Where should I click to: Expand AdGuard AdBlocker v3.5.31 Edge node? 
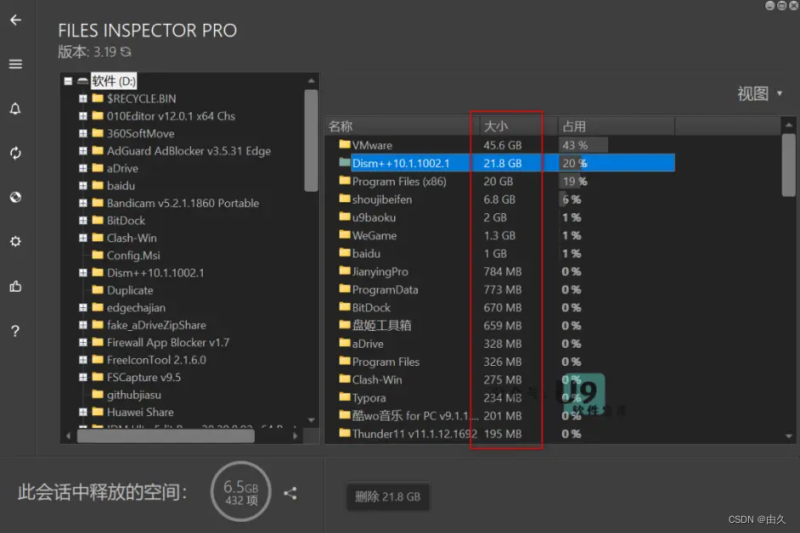(83, 150)
